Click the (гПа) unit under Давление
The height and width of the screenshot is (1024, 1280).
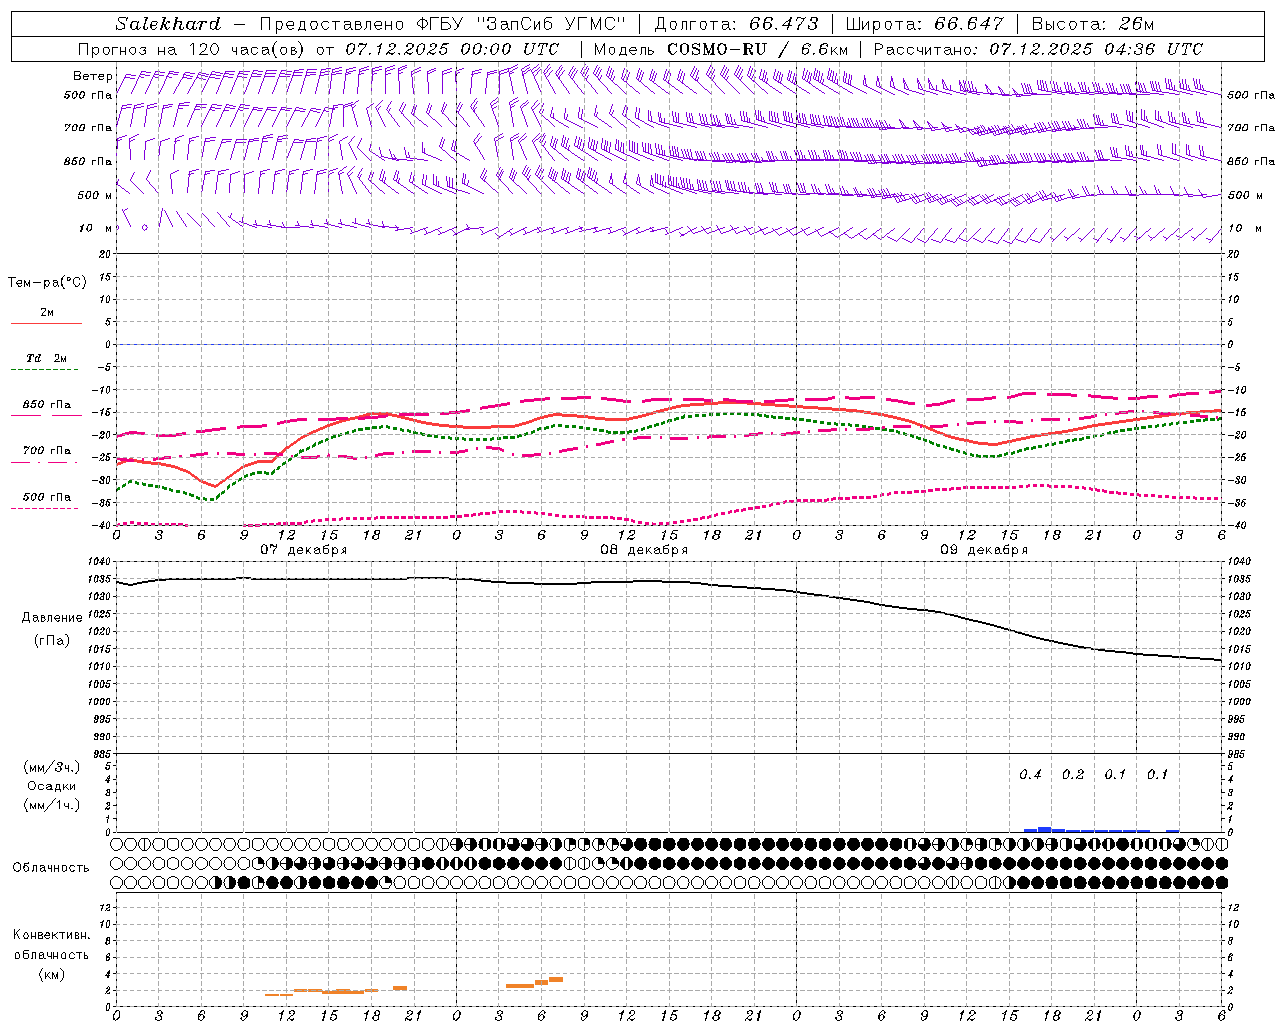[52, 640]
